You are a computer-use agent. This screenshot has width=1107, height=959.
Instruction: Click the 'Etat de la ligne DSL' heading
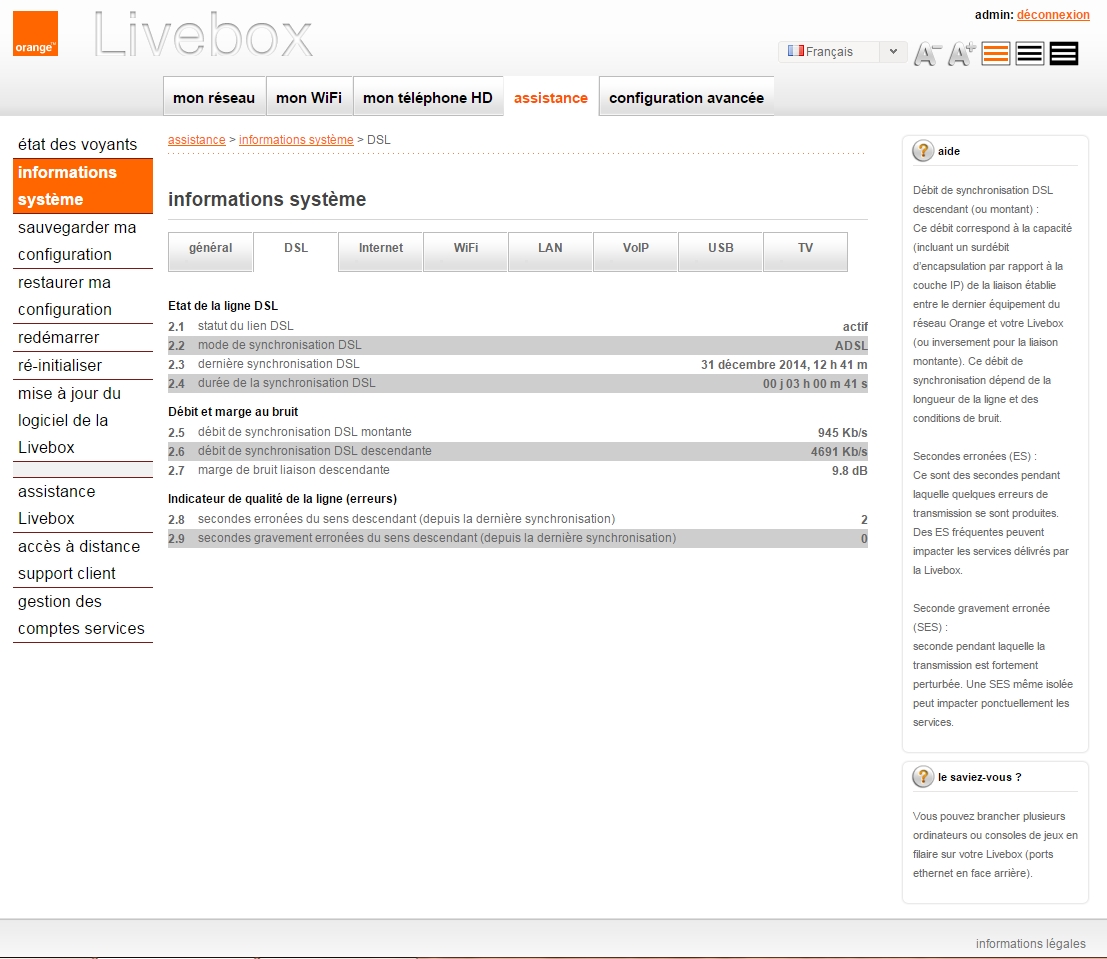[x=223, y=306]
